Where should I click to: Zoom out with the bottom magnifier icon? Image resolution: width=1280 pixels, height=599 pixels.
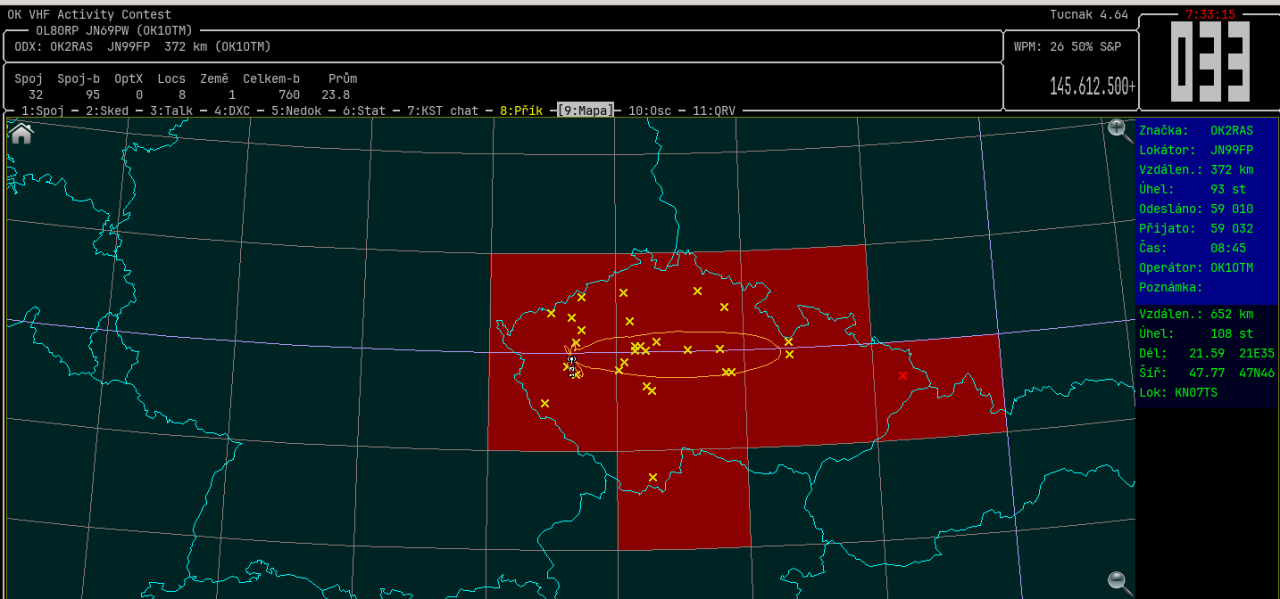[1120, 582]
